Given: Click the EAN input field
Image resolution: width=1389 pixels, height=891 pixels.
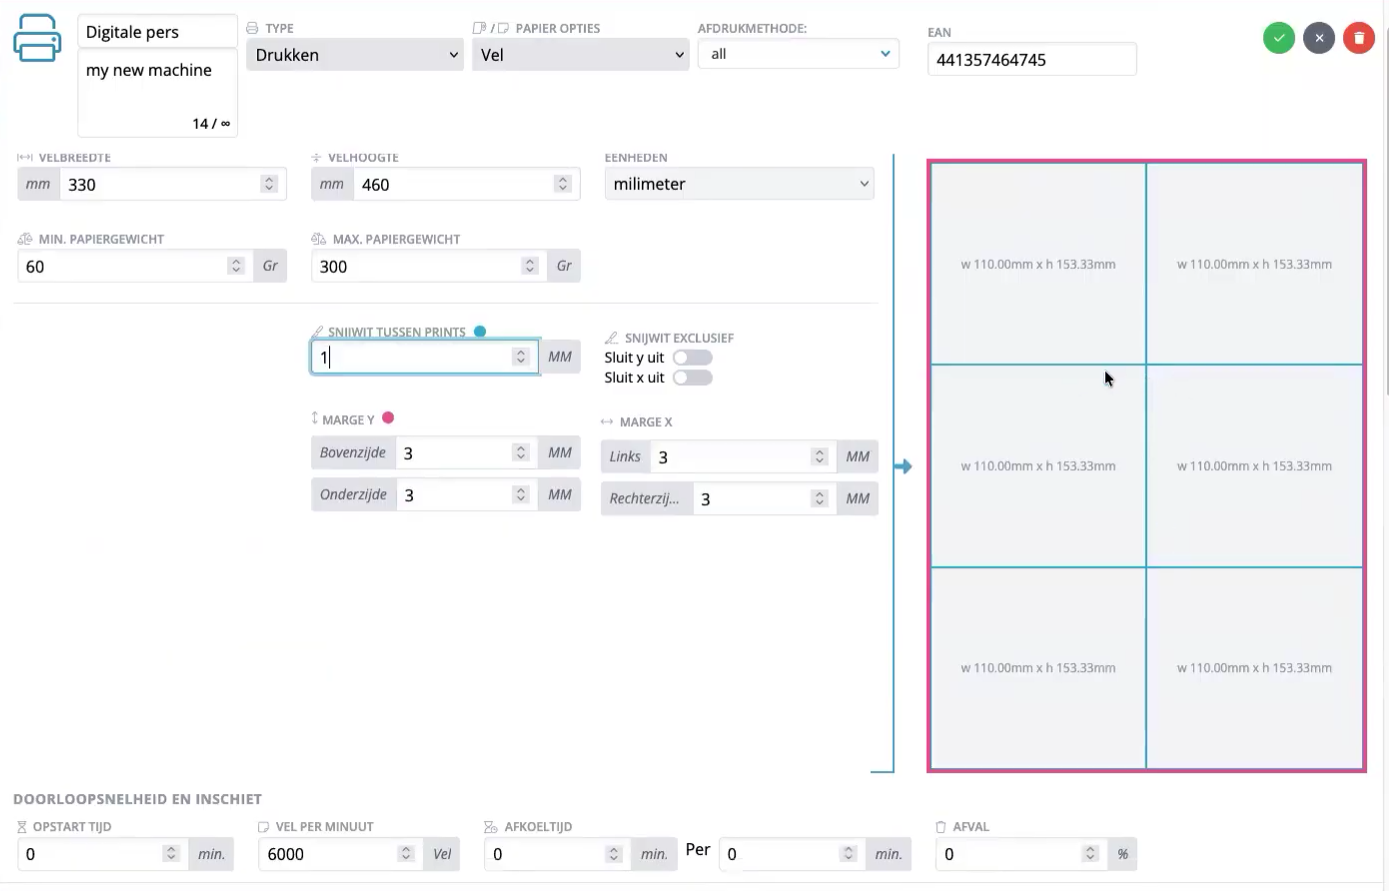Looking at the screenshot, I should pos(1031,60).
